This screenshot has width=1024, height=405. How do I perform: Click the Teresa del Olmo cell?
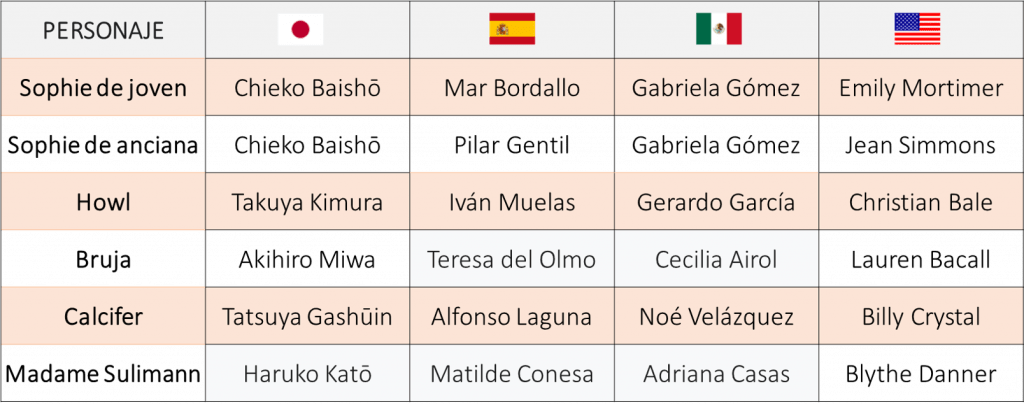[512, 259]
